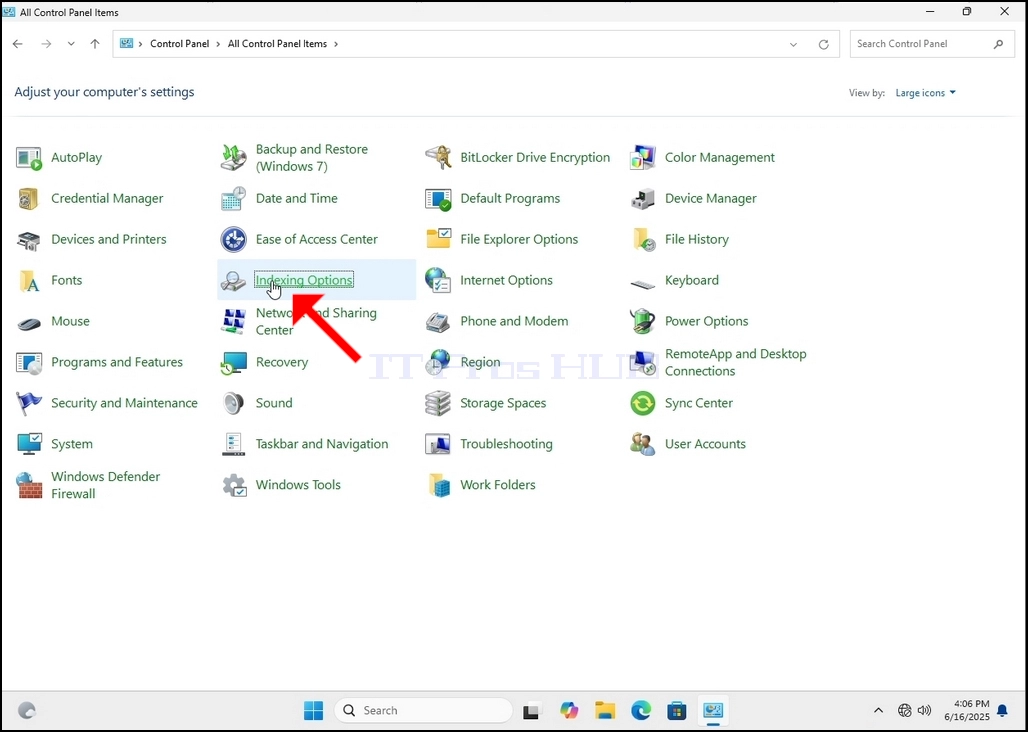
Task: Click the Phone and Modem icon
Action: pyautogui.click(x=438, y=322)
